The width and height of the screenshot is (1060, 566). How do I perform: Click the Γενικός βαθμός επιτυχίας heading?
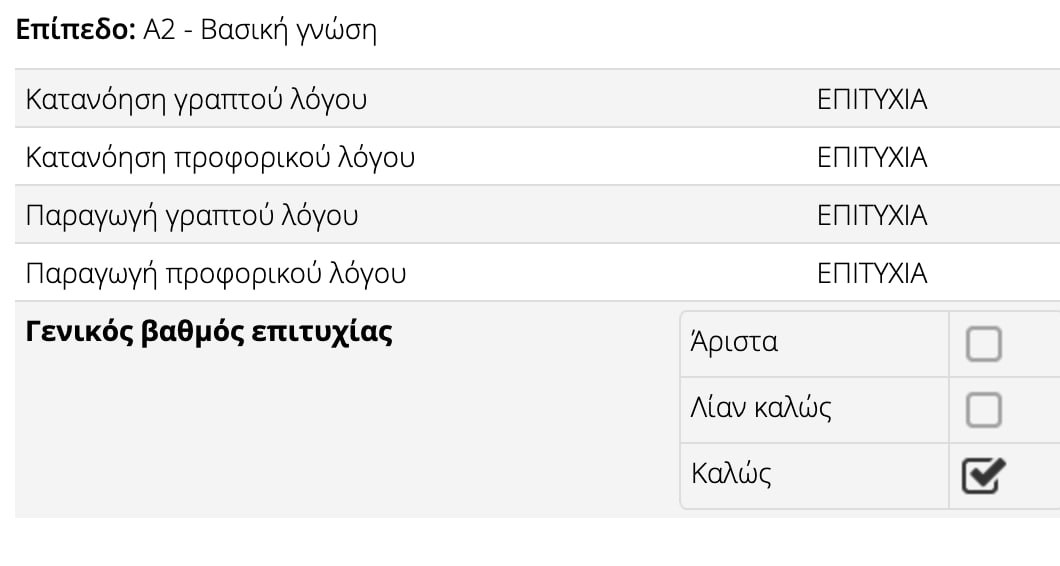click(209, 331)
